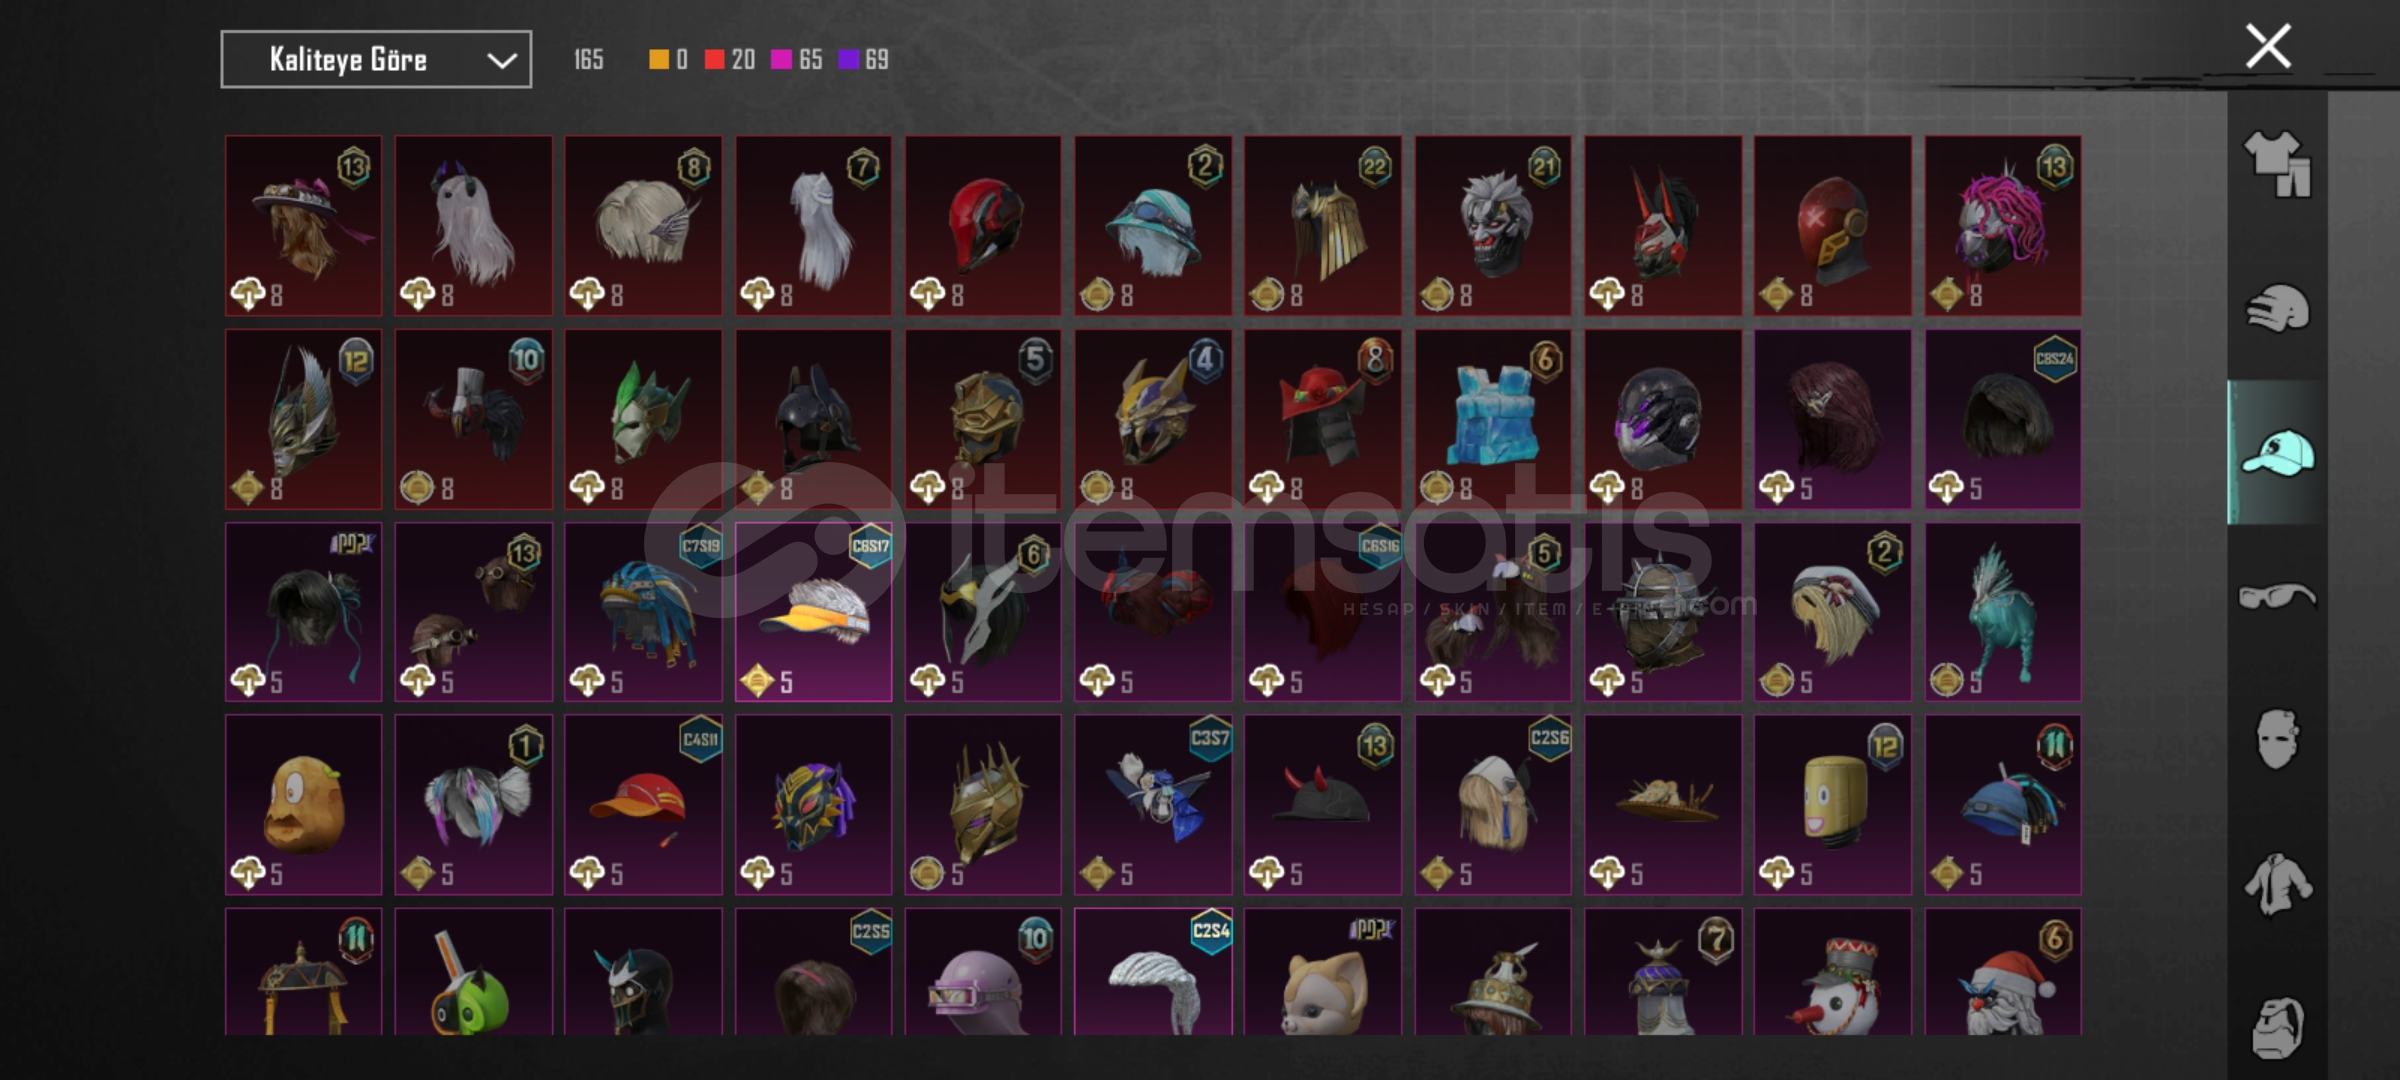Image resolution: width=2400 pixels, height=1080 pixels.
Task: Select the bearded face category at sidebar bottom
Action: click(x=2277, y=1027)
